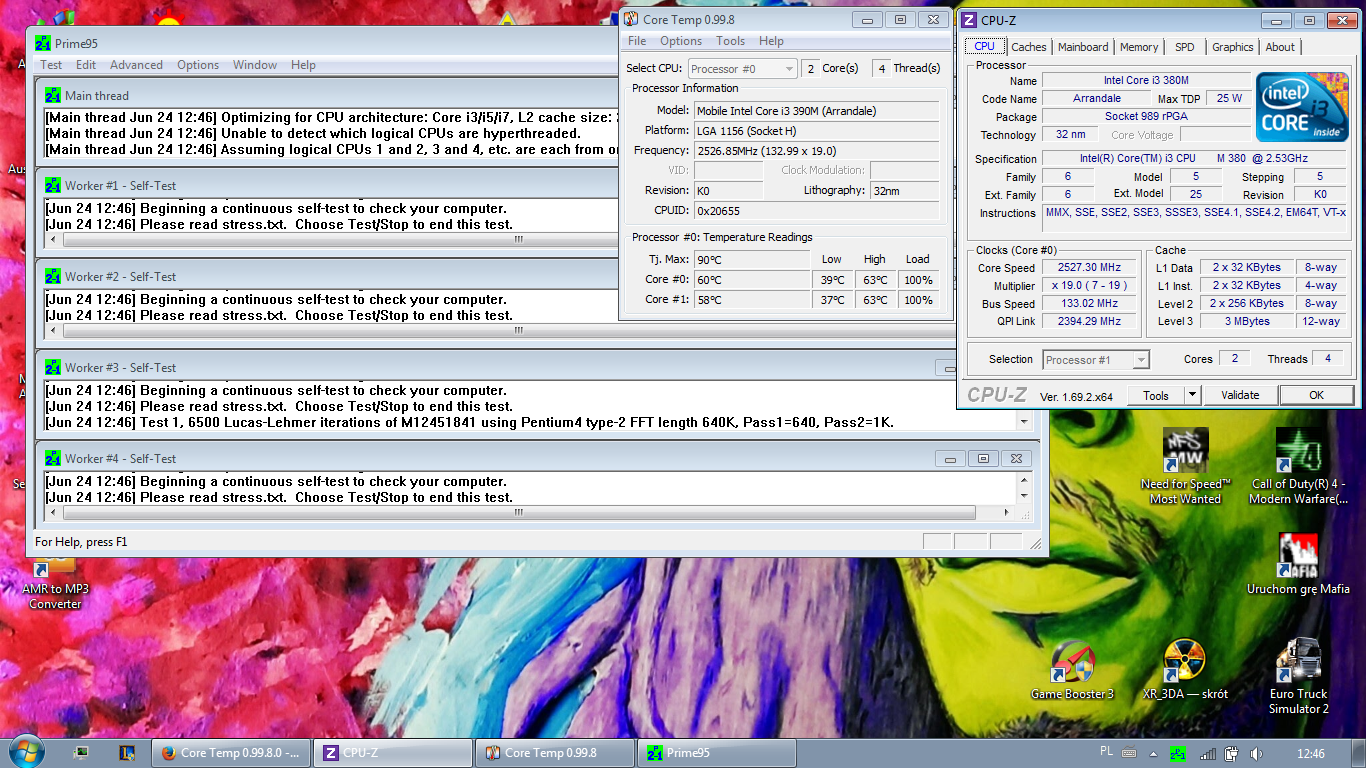Screen dimensions: 1366x768
Task: Click the Worker #4 Self-Test window icon
Action: pos(54,459)
